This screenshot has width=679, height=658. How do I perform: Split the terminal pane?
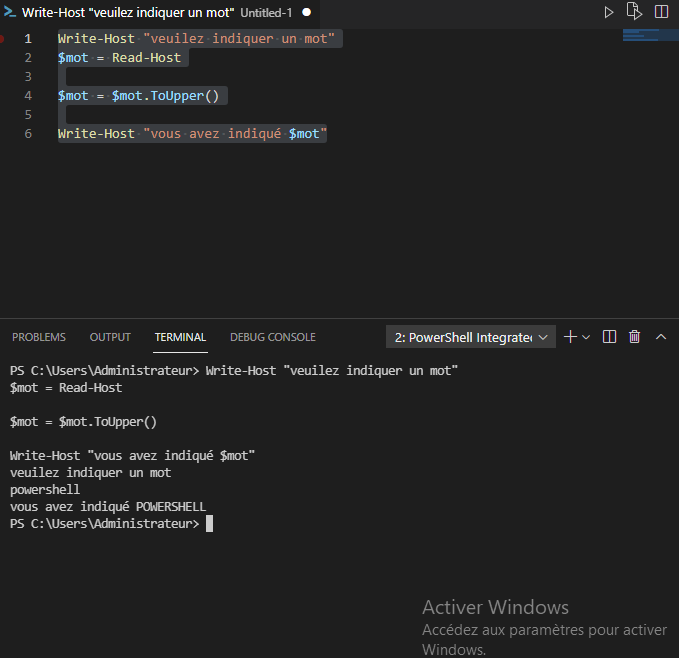tap(609, 337)
